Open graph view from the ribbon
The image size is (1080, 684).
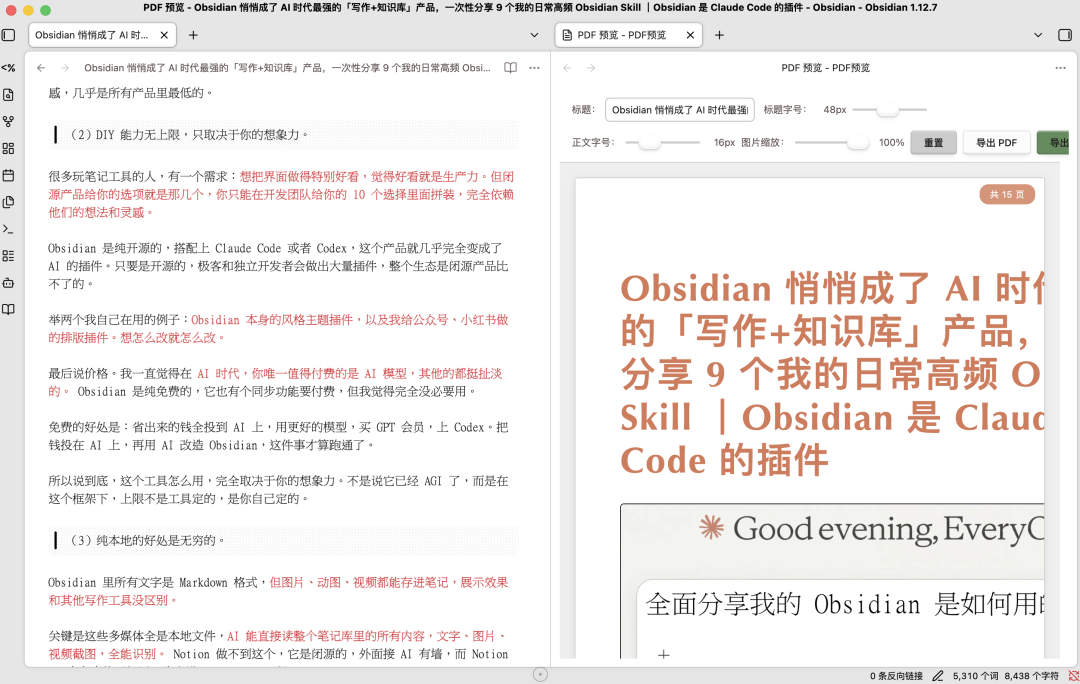click(8, 121)
